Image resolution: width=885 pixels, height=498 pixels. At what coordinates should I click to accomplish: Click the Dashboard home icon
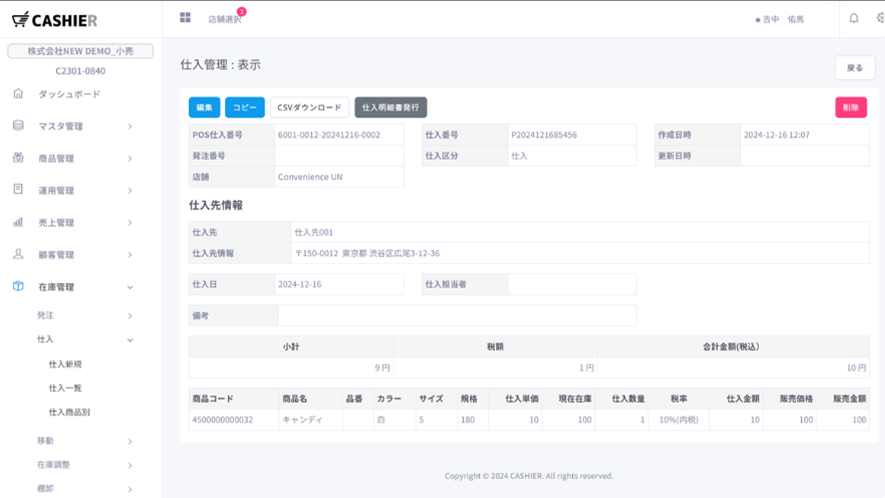pyautogui.click(x=18, y=94)
